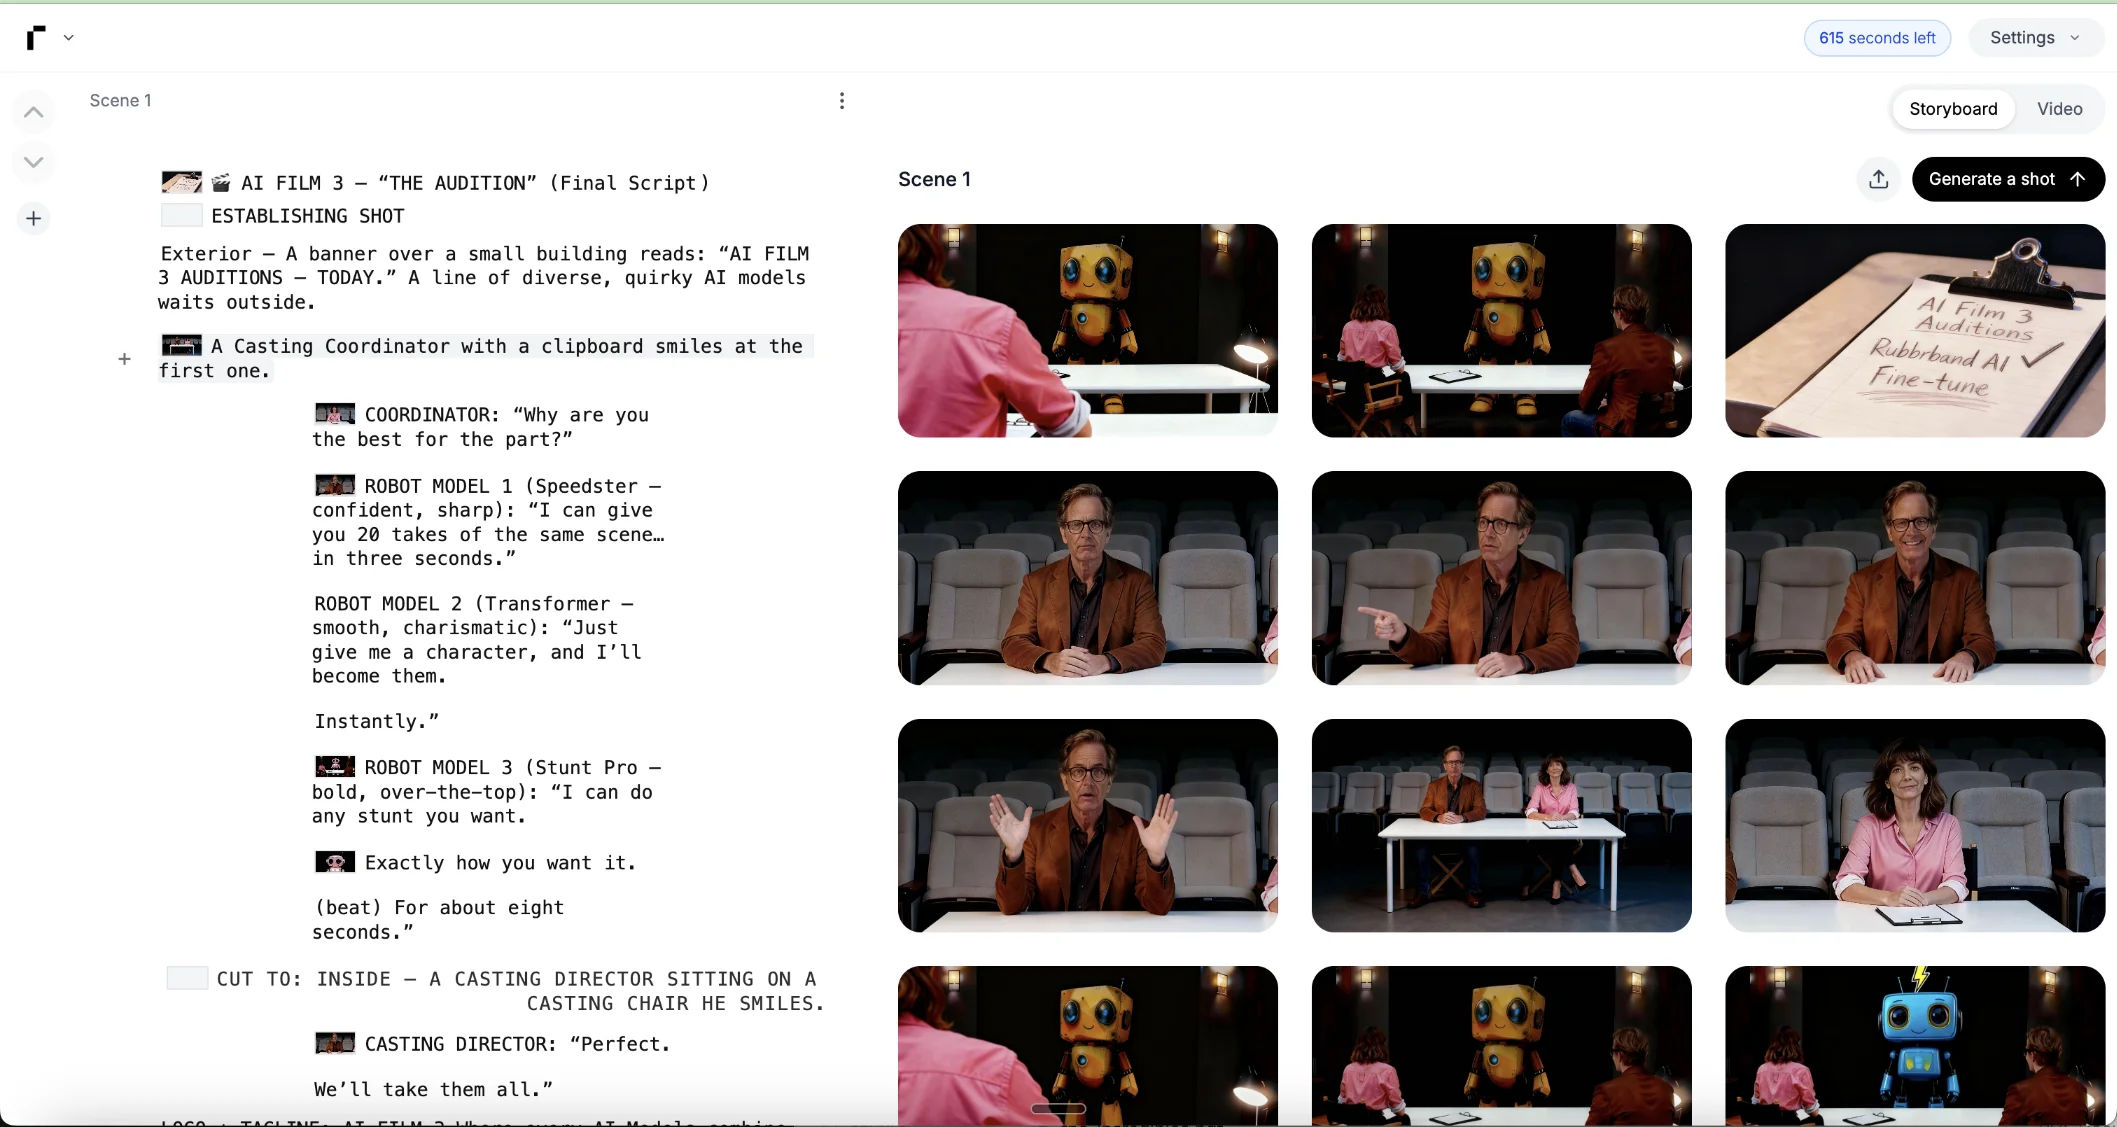Collapse the scene using the up chevron
Image resolution: width=2117 pixels, height=1127 pixels.
[33, 111]
